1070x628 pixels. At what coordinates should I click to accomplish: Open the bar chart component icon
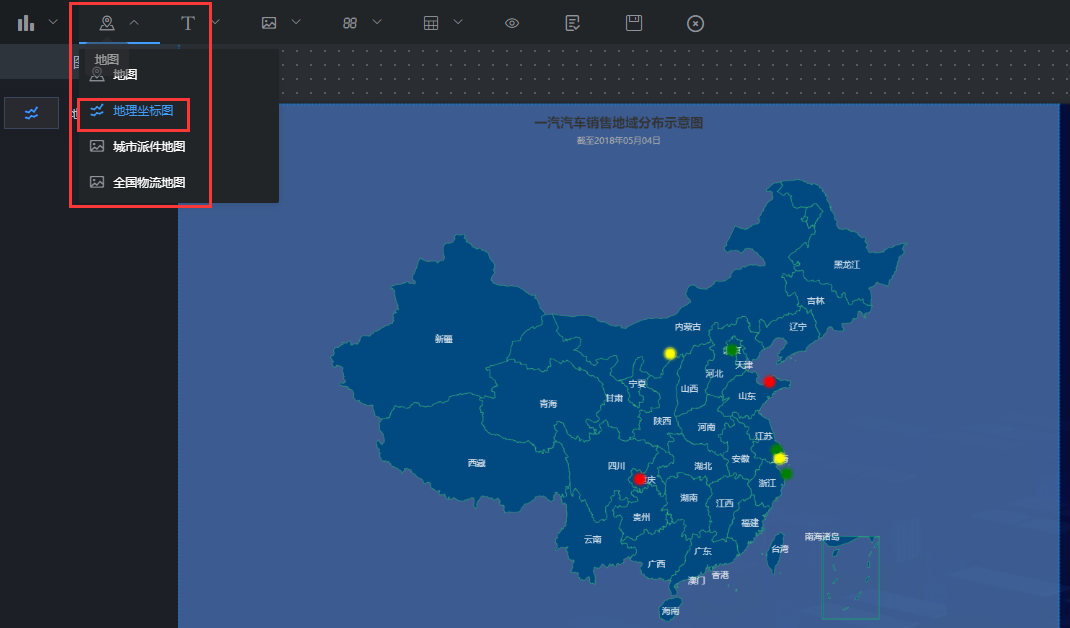[26, 23]
